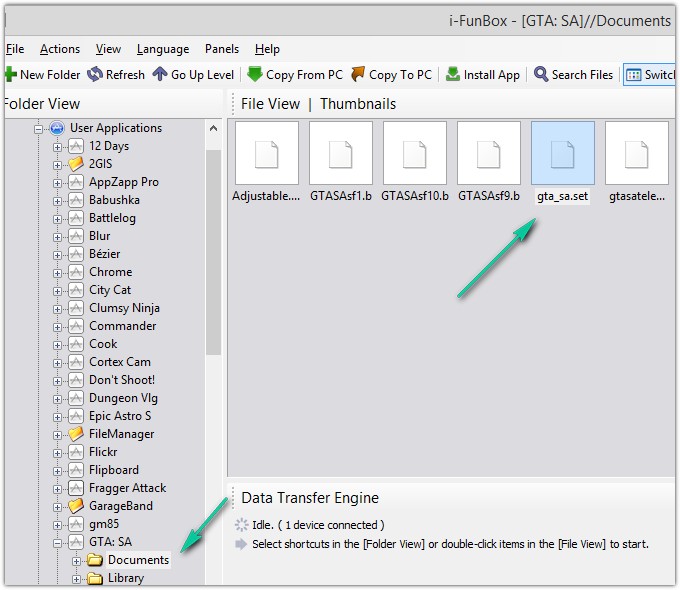This screenshot has width=680, height=590.
Task: Select Epic Astro S in folder tree
Action: (120, 416)
